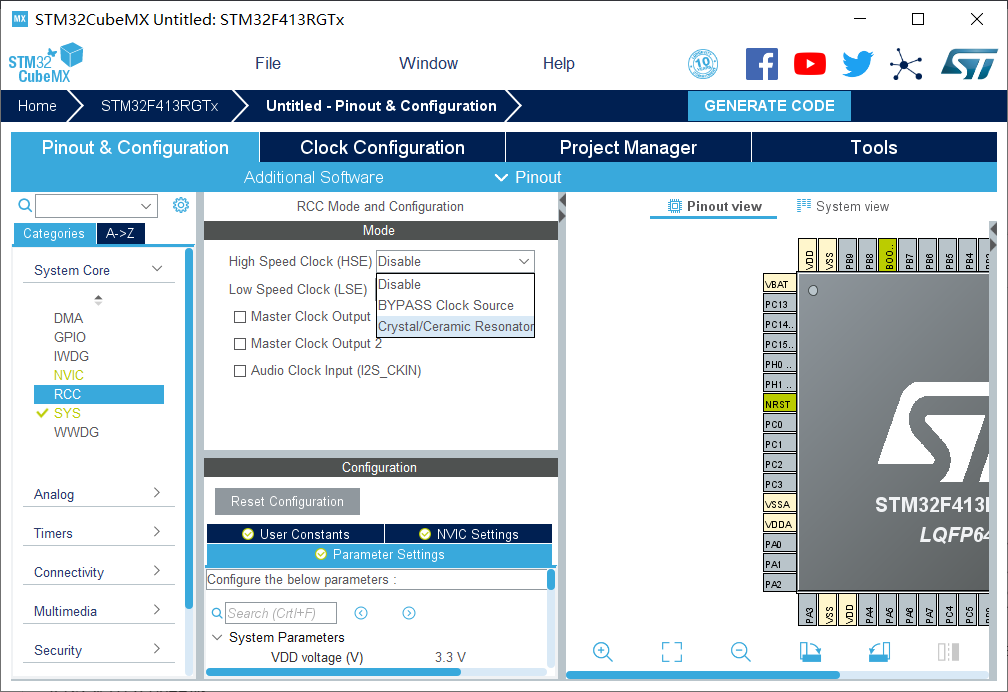Image resolution: width=1008 pixels, height=692 pixels.
Task: Click the PC13 pin on chip
Action: pyautogui.click(x=779, y=304)
